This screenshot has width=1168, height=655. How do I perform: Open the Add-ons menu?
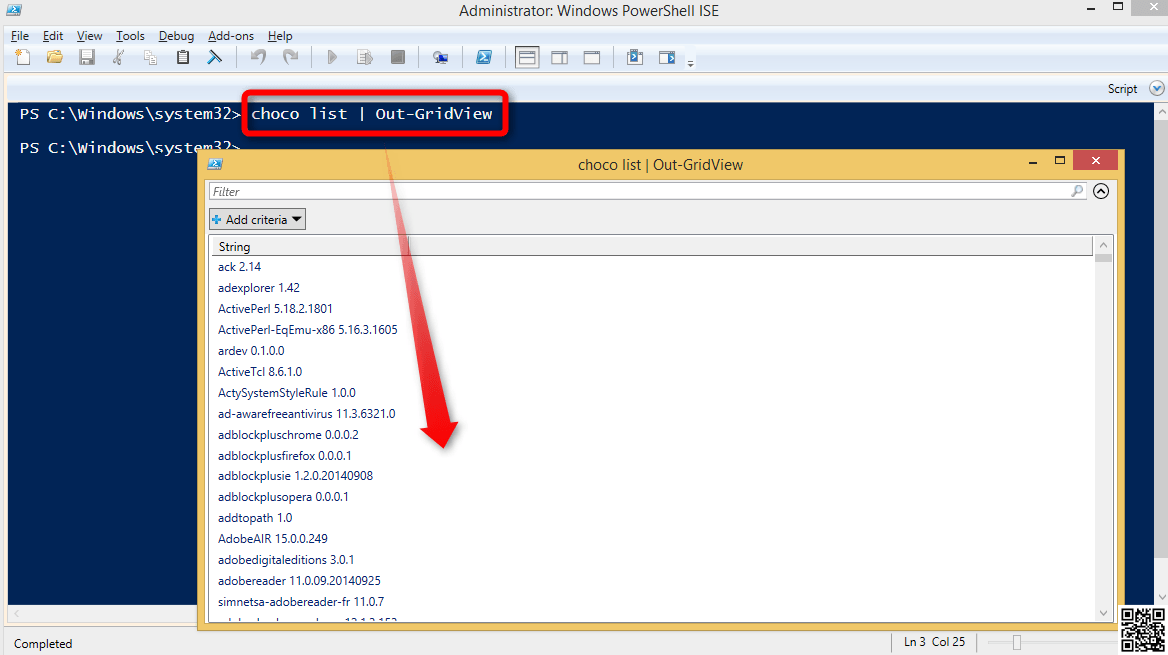(230, 36)
